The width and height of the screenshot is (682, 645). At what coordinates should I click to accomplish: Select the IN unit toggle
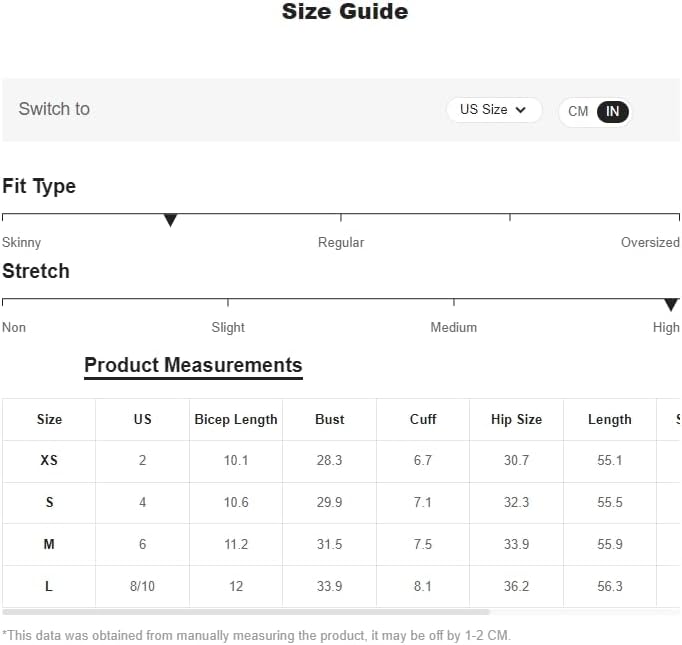612,111
